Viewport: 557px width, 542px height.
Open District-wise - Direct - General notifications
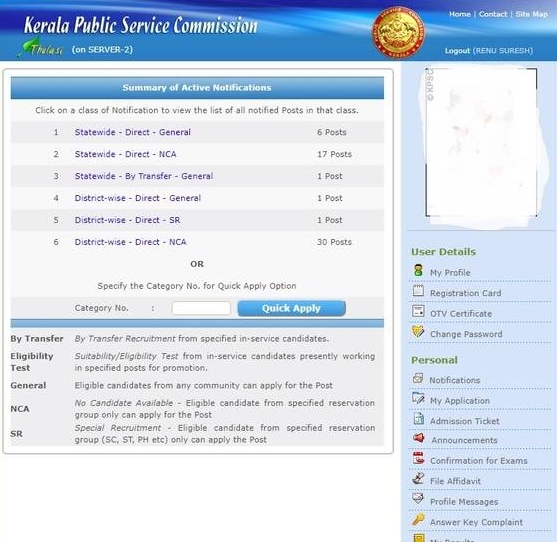[138, 198]
